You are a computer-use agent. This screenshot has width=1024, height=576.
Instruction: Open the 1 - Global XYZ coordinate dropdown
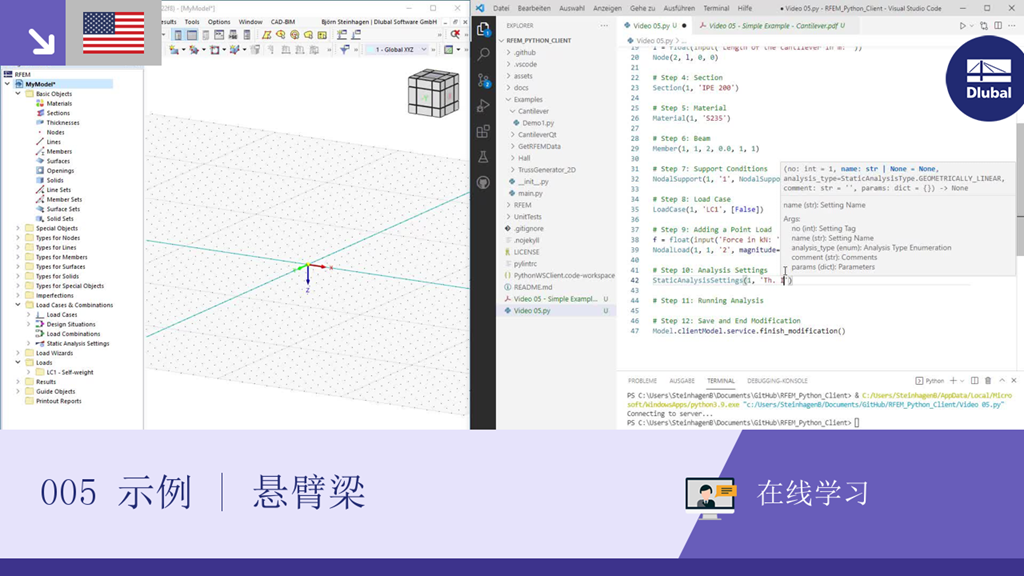(x=396, y=50)
